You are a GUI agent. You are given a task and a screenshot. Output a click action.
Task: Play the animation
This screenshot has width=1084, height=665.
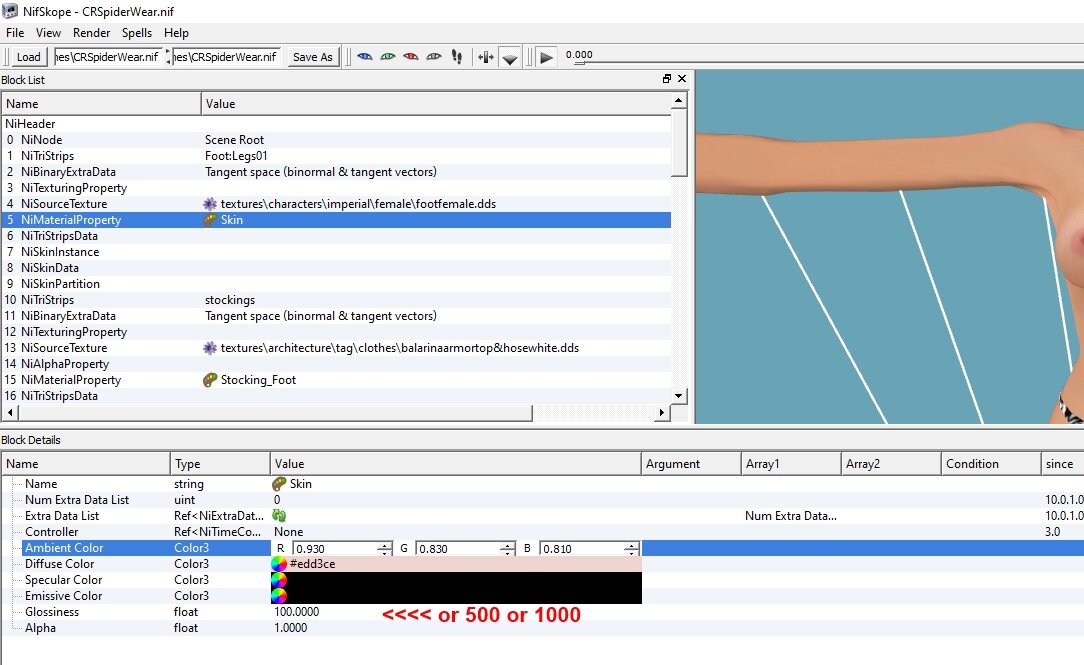pos(546,57)
